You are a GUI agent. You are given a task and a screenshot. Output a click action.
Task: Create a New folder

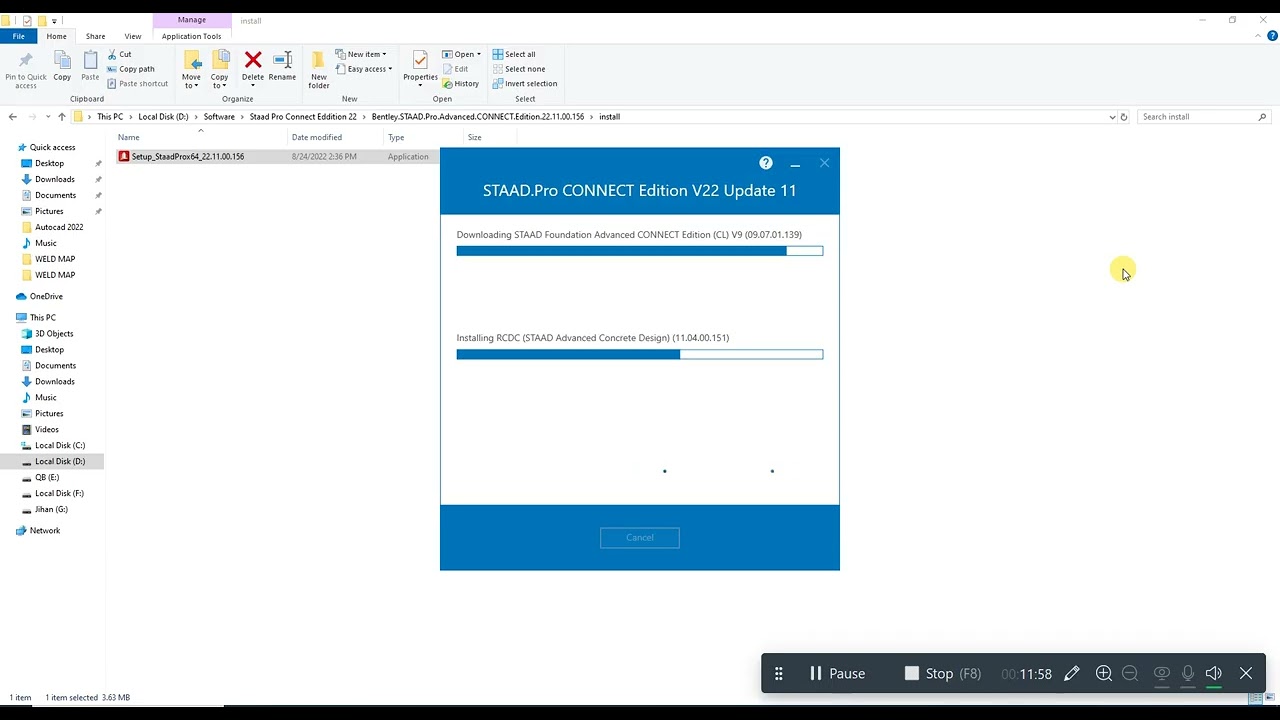319,69
